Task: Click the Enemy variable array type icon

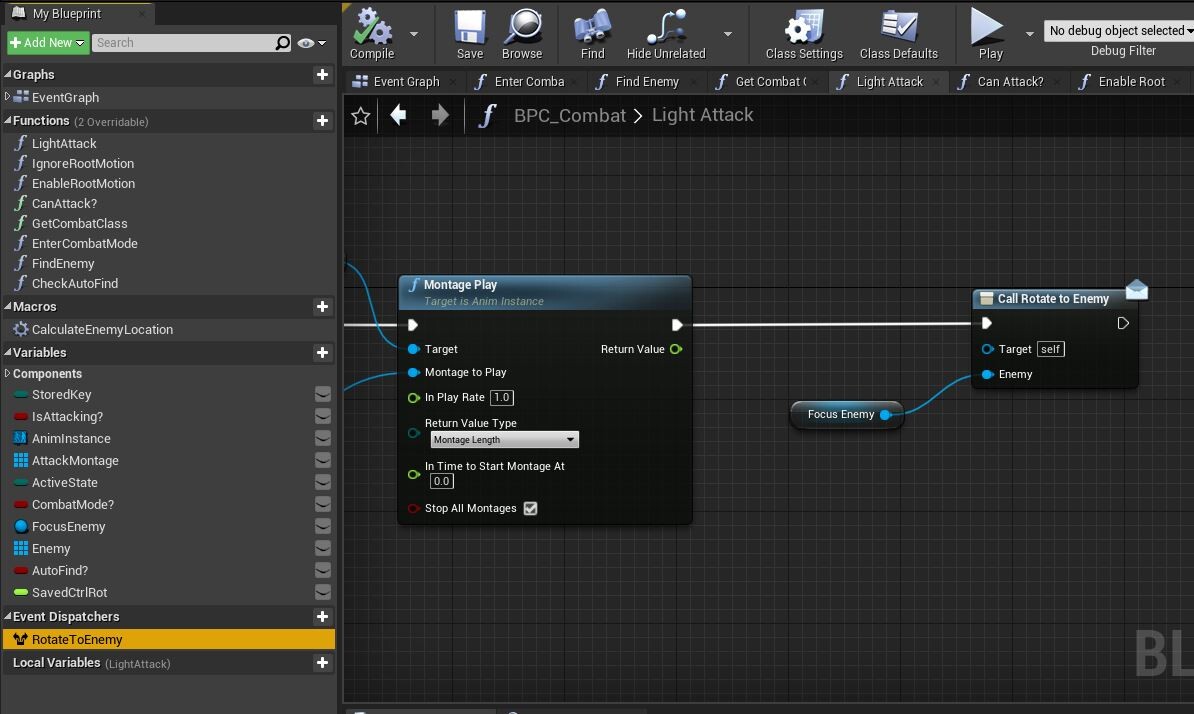Action: pos(21,548)
